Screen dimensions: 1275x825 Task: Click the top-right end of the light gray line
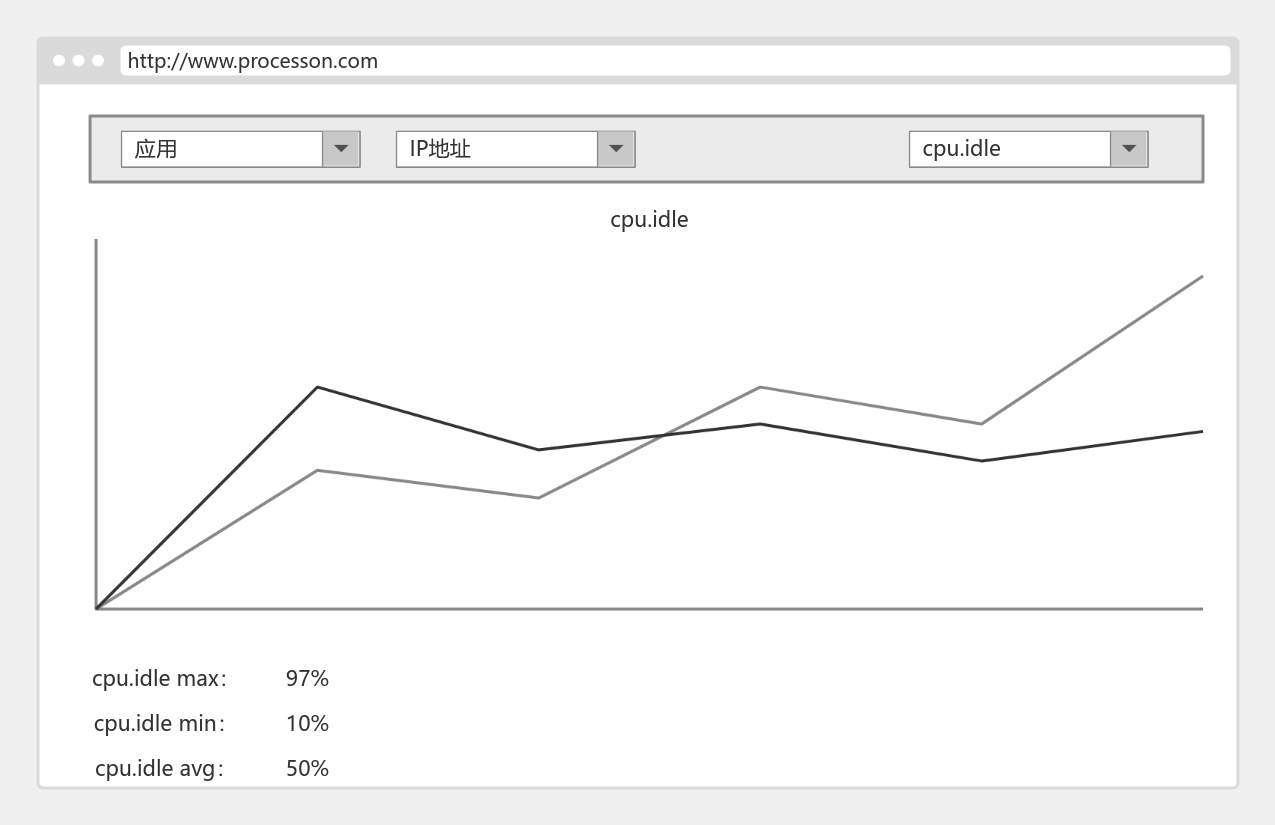(x=1200, y=277)
